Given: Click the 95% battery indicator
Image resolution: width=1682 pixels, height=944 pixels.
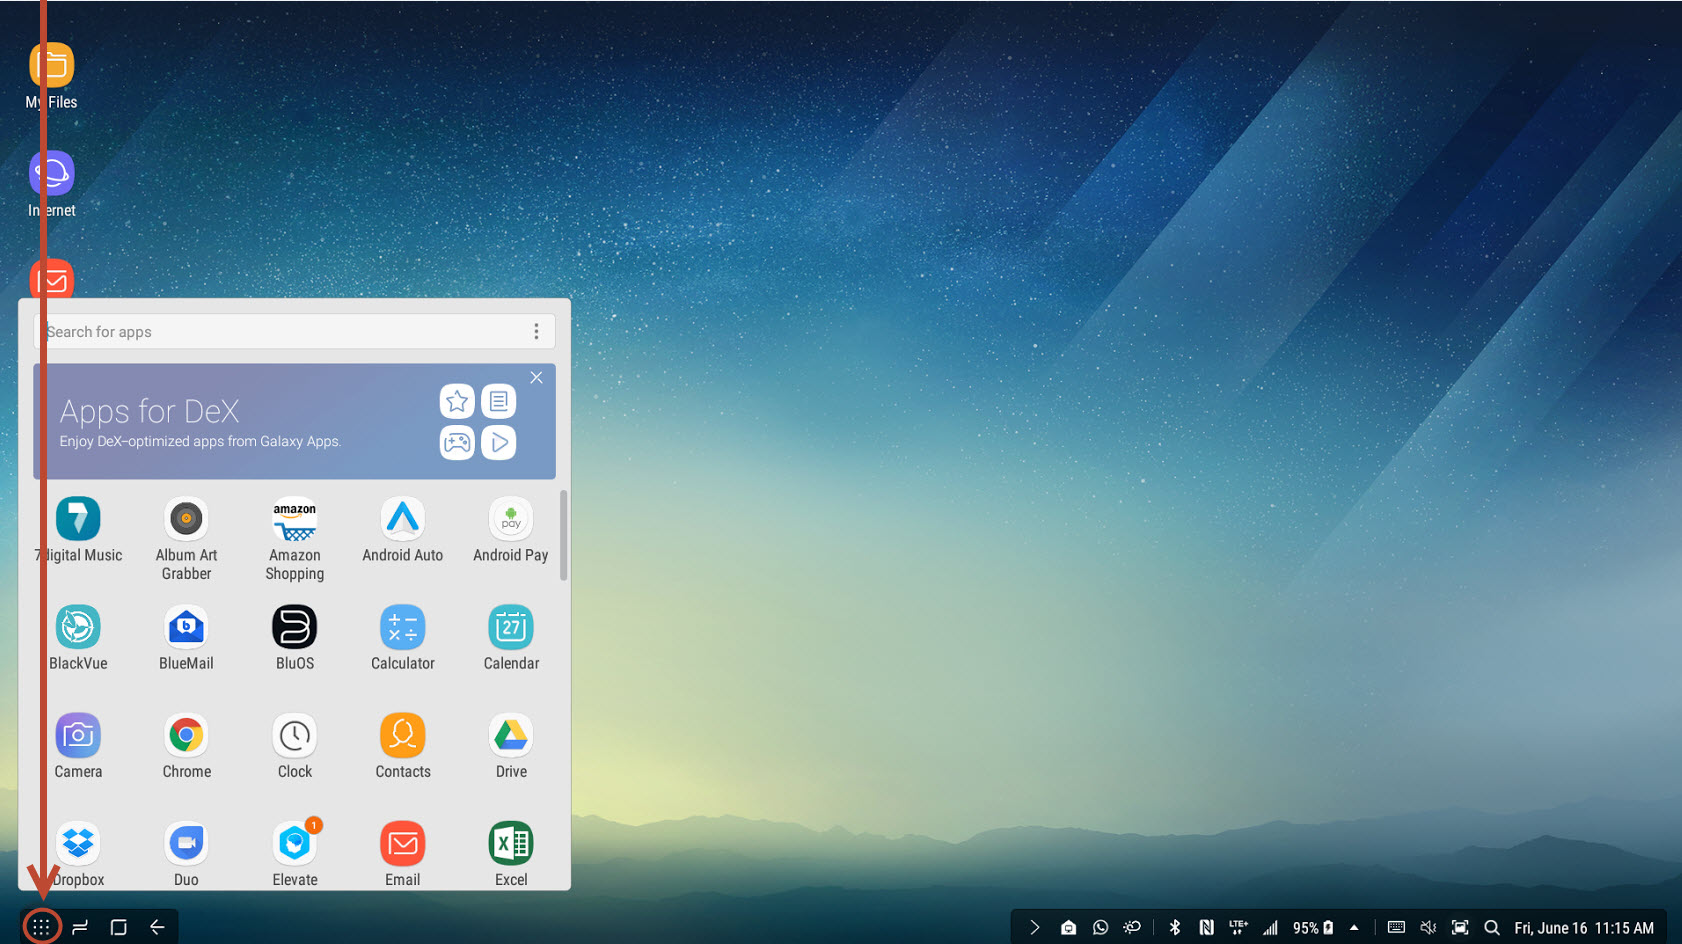Looking at the screenshot, I should (1313, 928).
